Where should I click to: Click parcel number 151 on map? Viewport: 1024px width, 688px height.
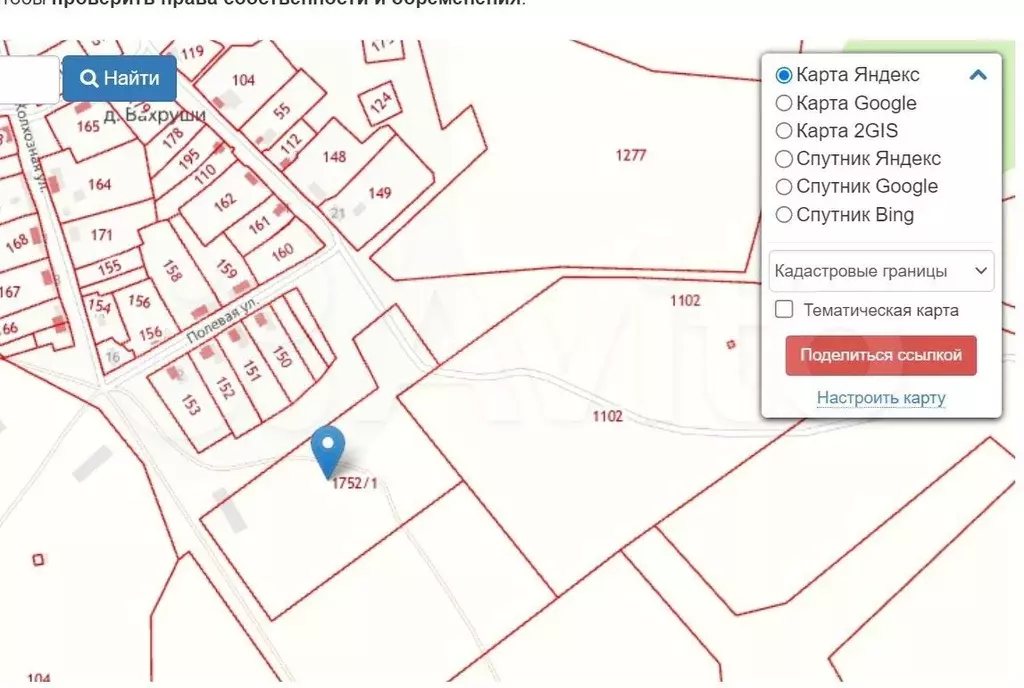pyautogui.click(x=252, y=370)
